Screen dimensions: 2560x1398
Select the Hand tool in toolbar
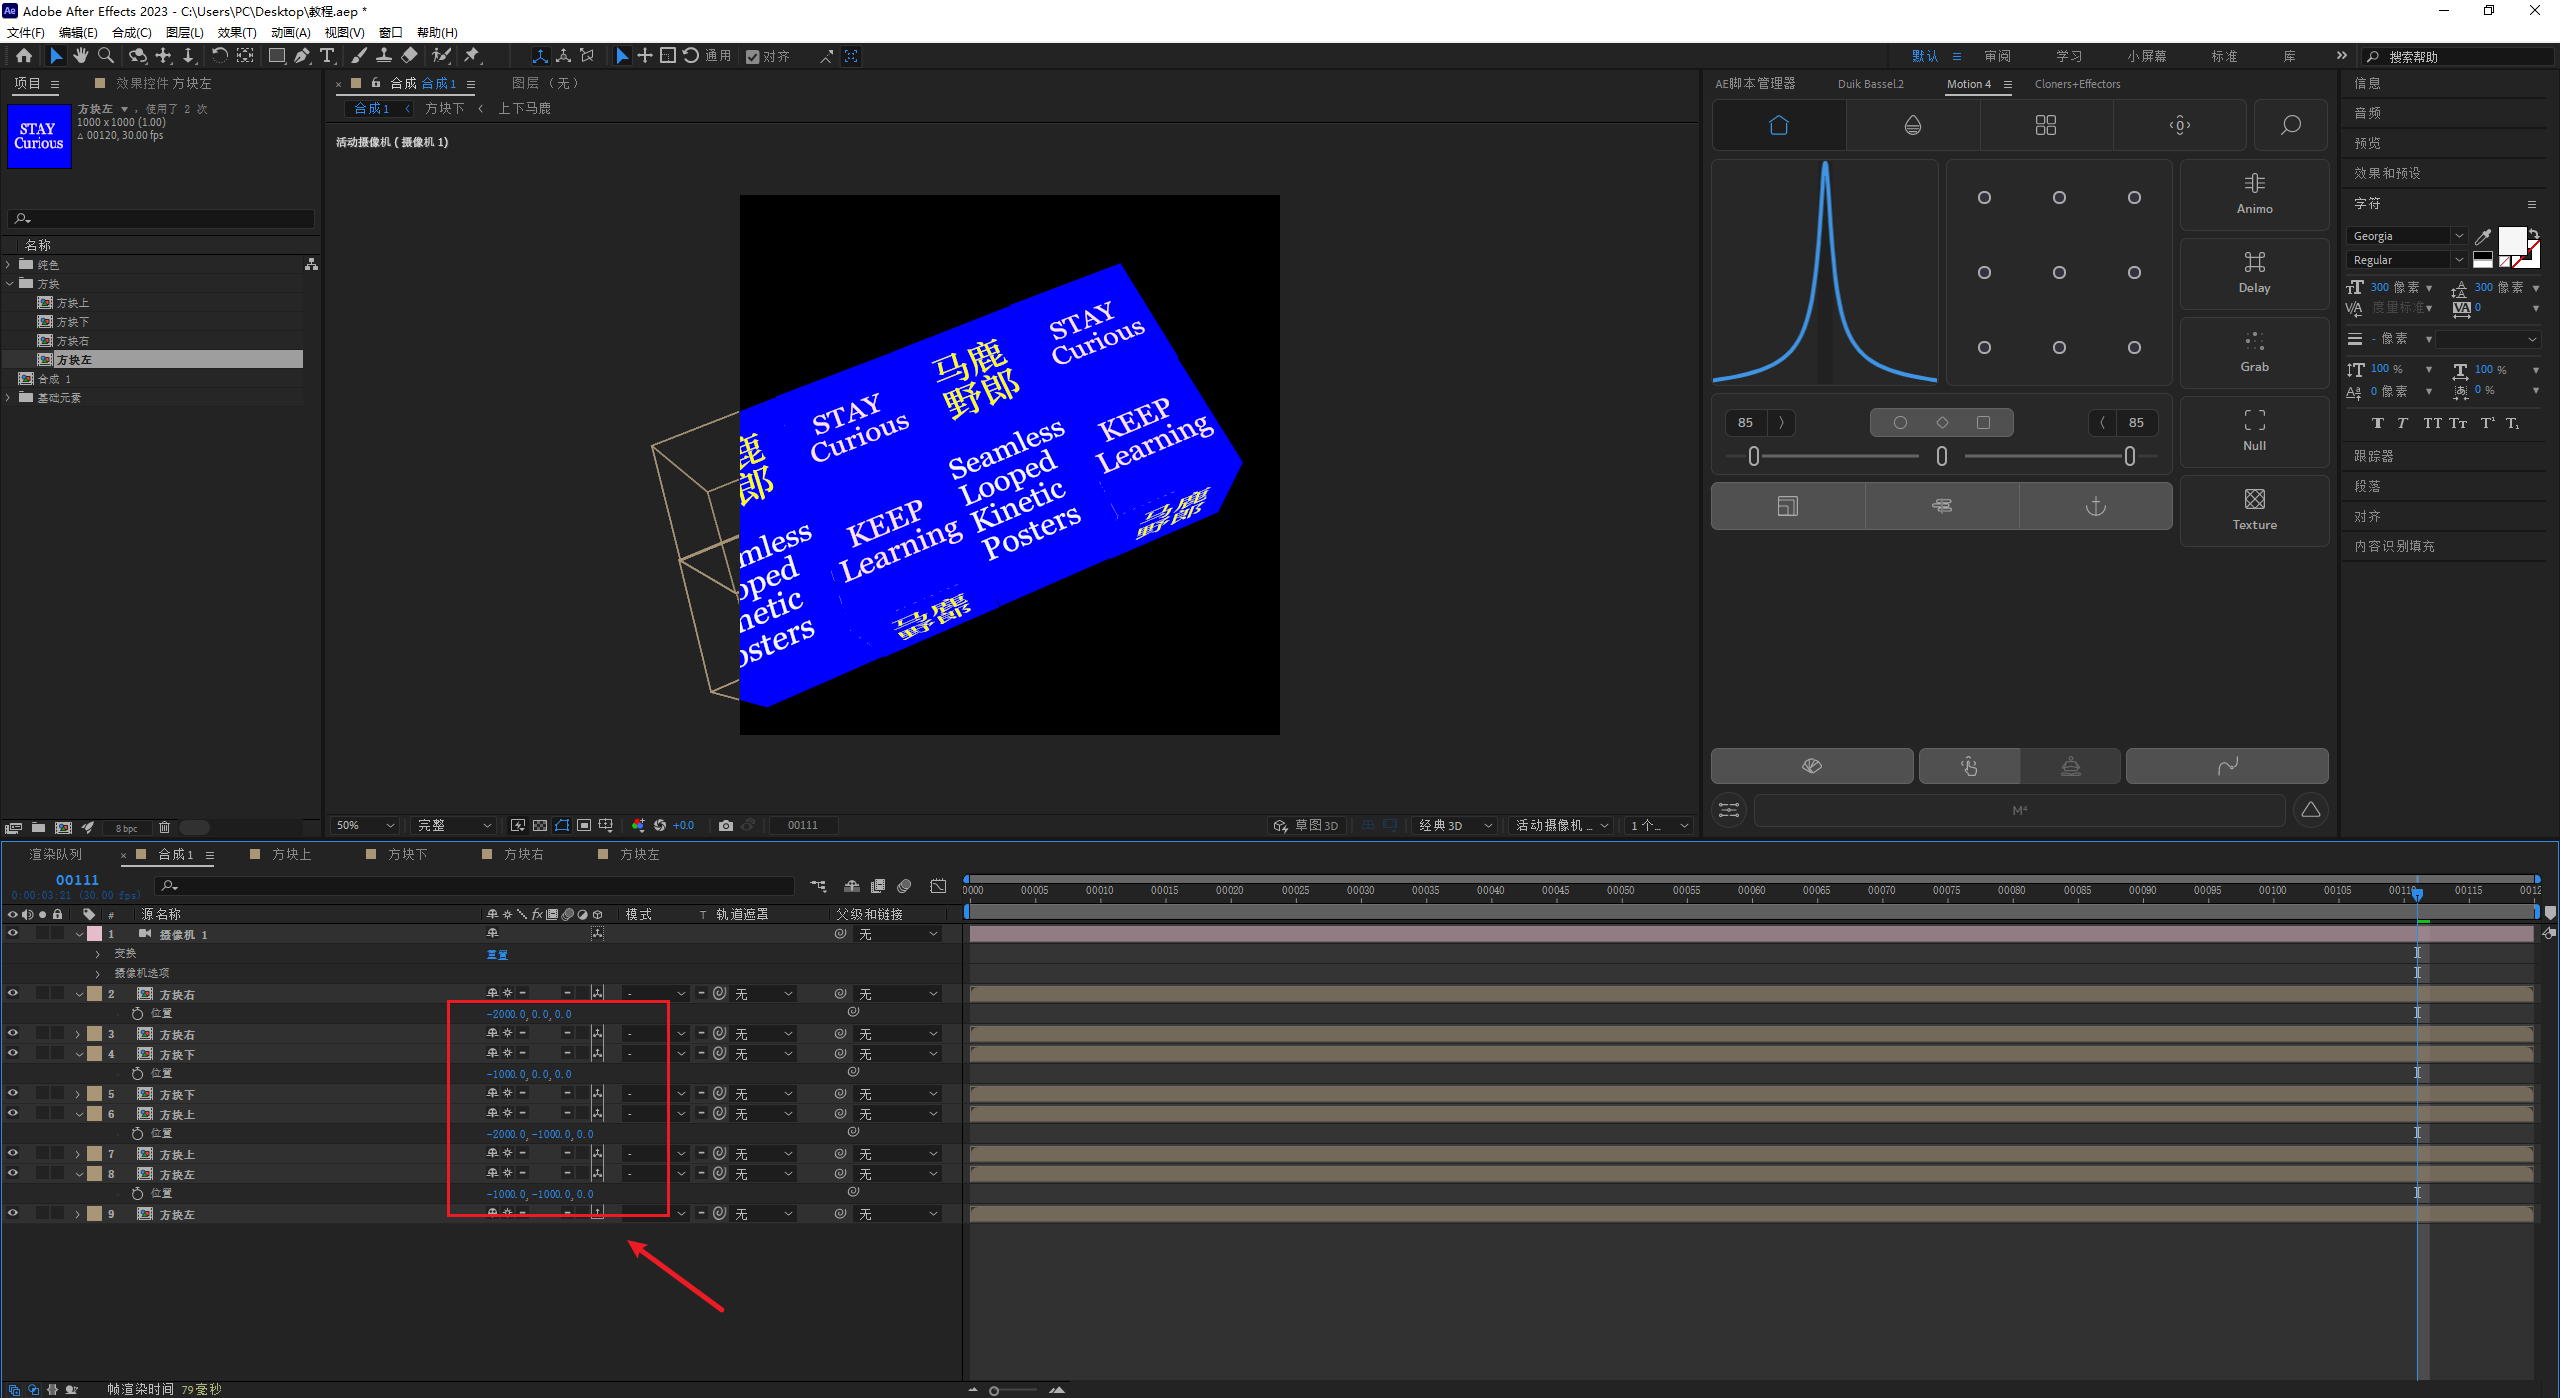tap(81, 56)
